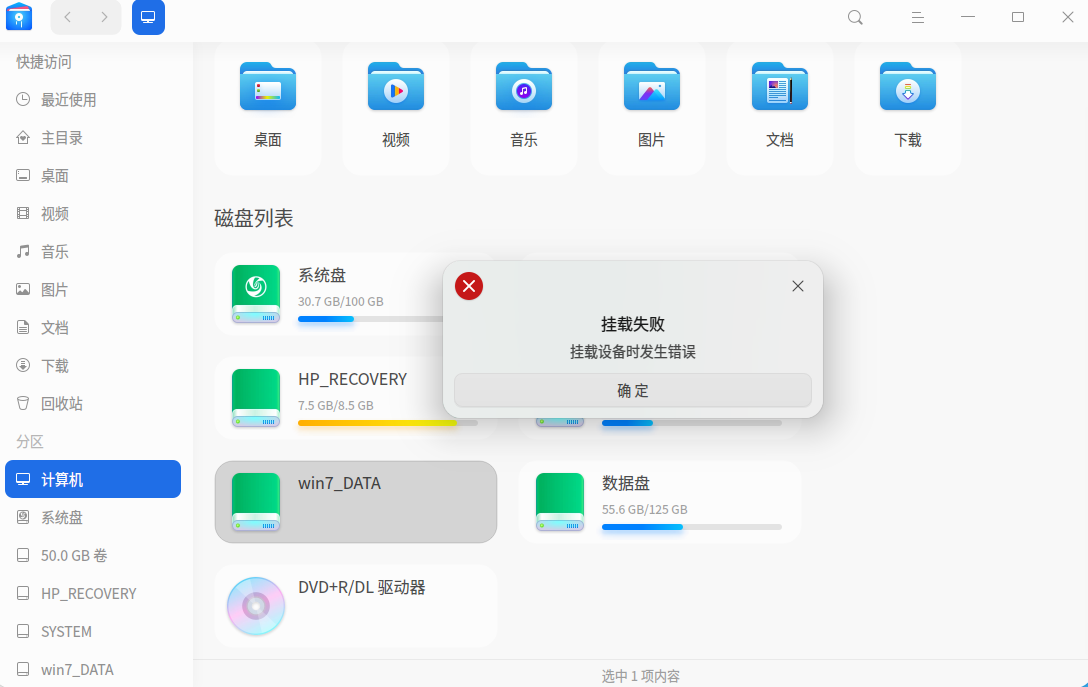The height and width of the screenshot is (687, 1088).
Task: Open 回收站 from the sidebar
Action: coord(93,403)
